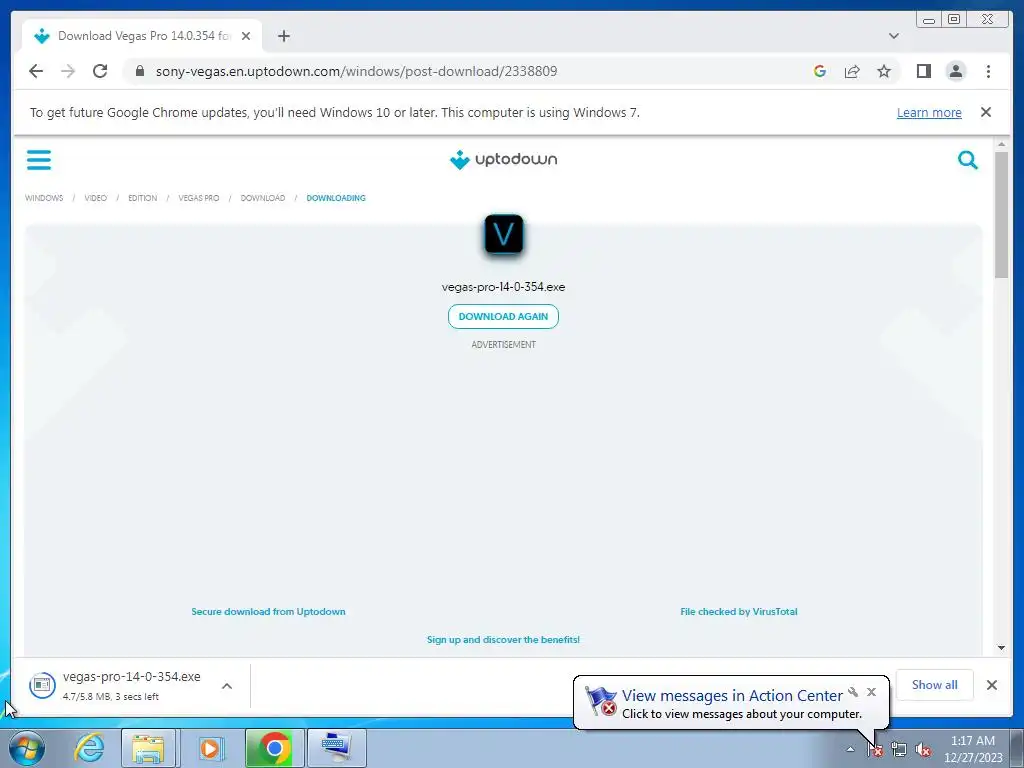Open the on-screen keyboard taskbar app
Screen dimensions: 1024x768
point(337,748)
